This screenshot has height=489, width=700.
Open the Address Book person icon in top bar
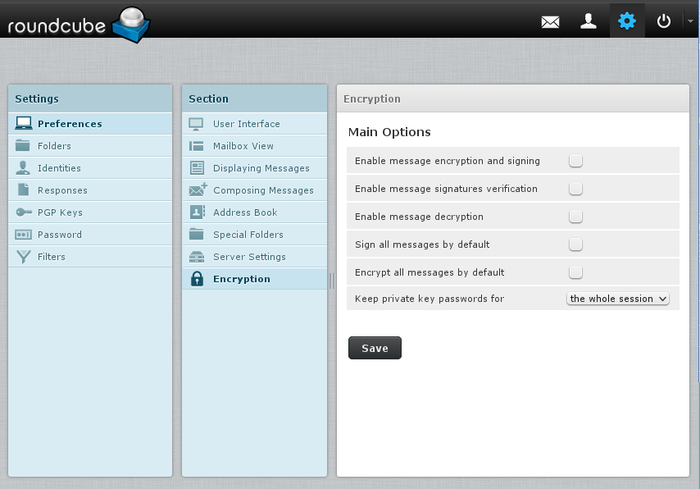588,21
